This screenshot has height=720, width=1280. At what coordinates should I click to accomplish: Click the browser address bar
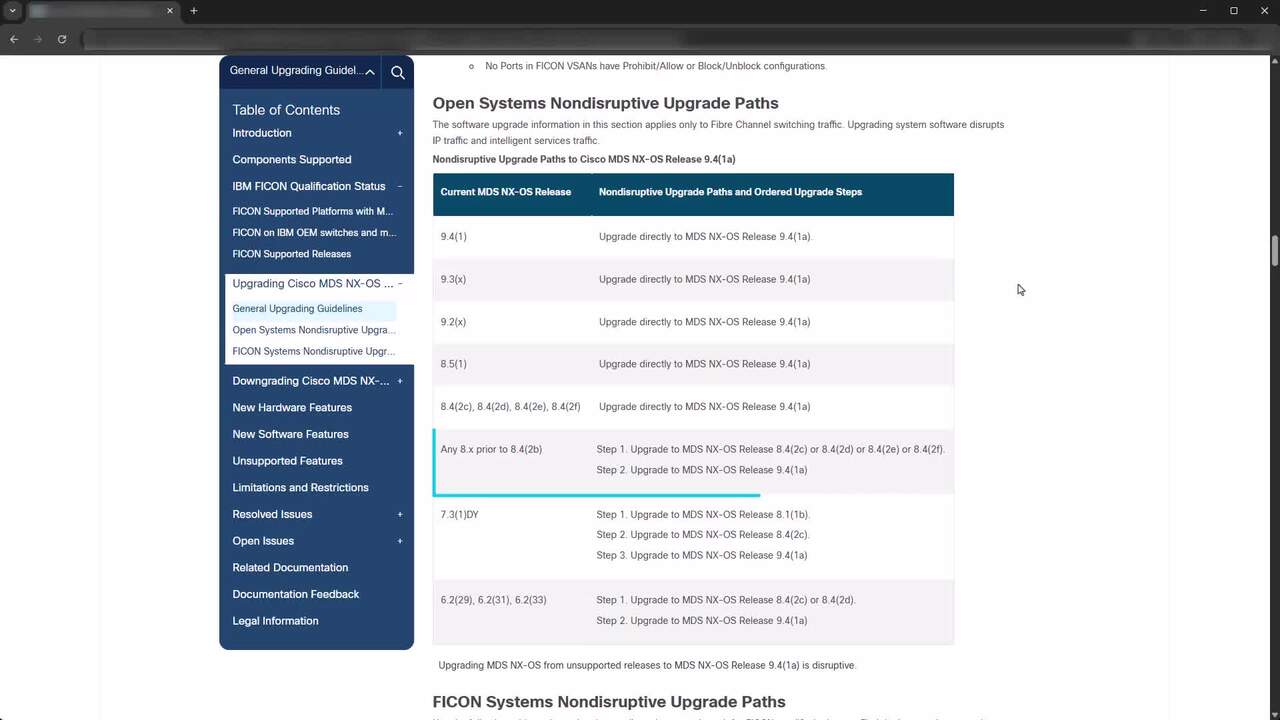click(x=600, y=39)
